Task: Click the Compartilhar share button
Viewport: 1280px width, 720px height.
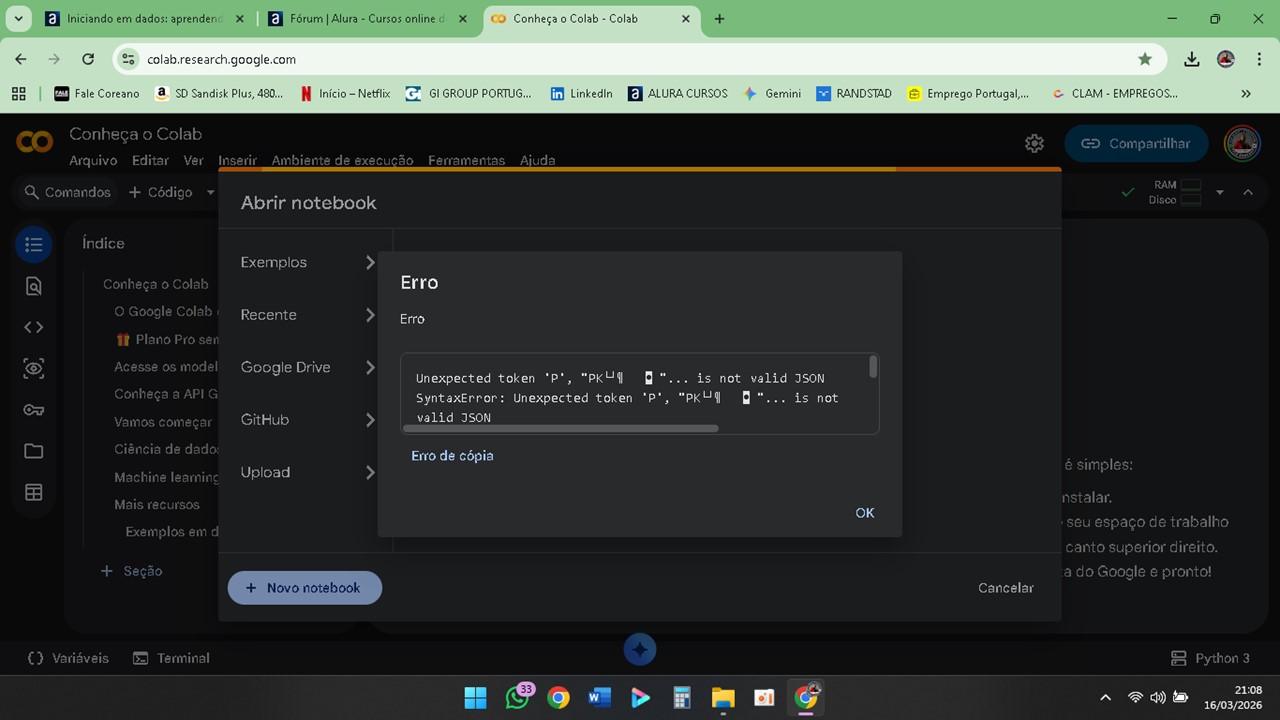Action: 1136,143
